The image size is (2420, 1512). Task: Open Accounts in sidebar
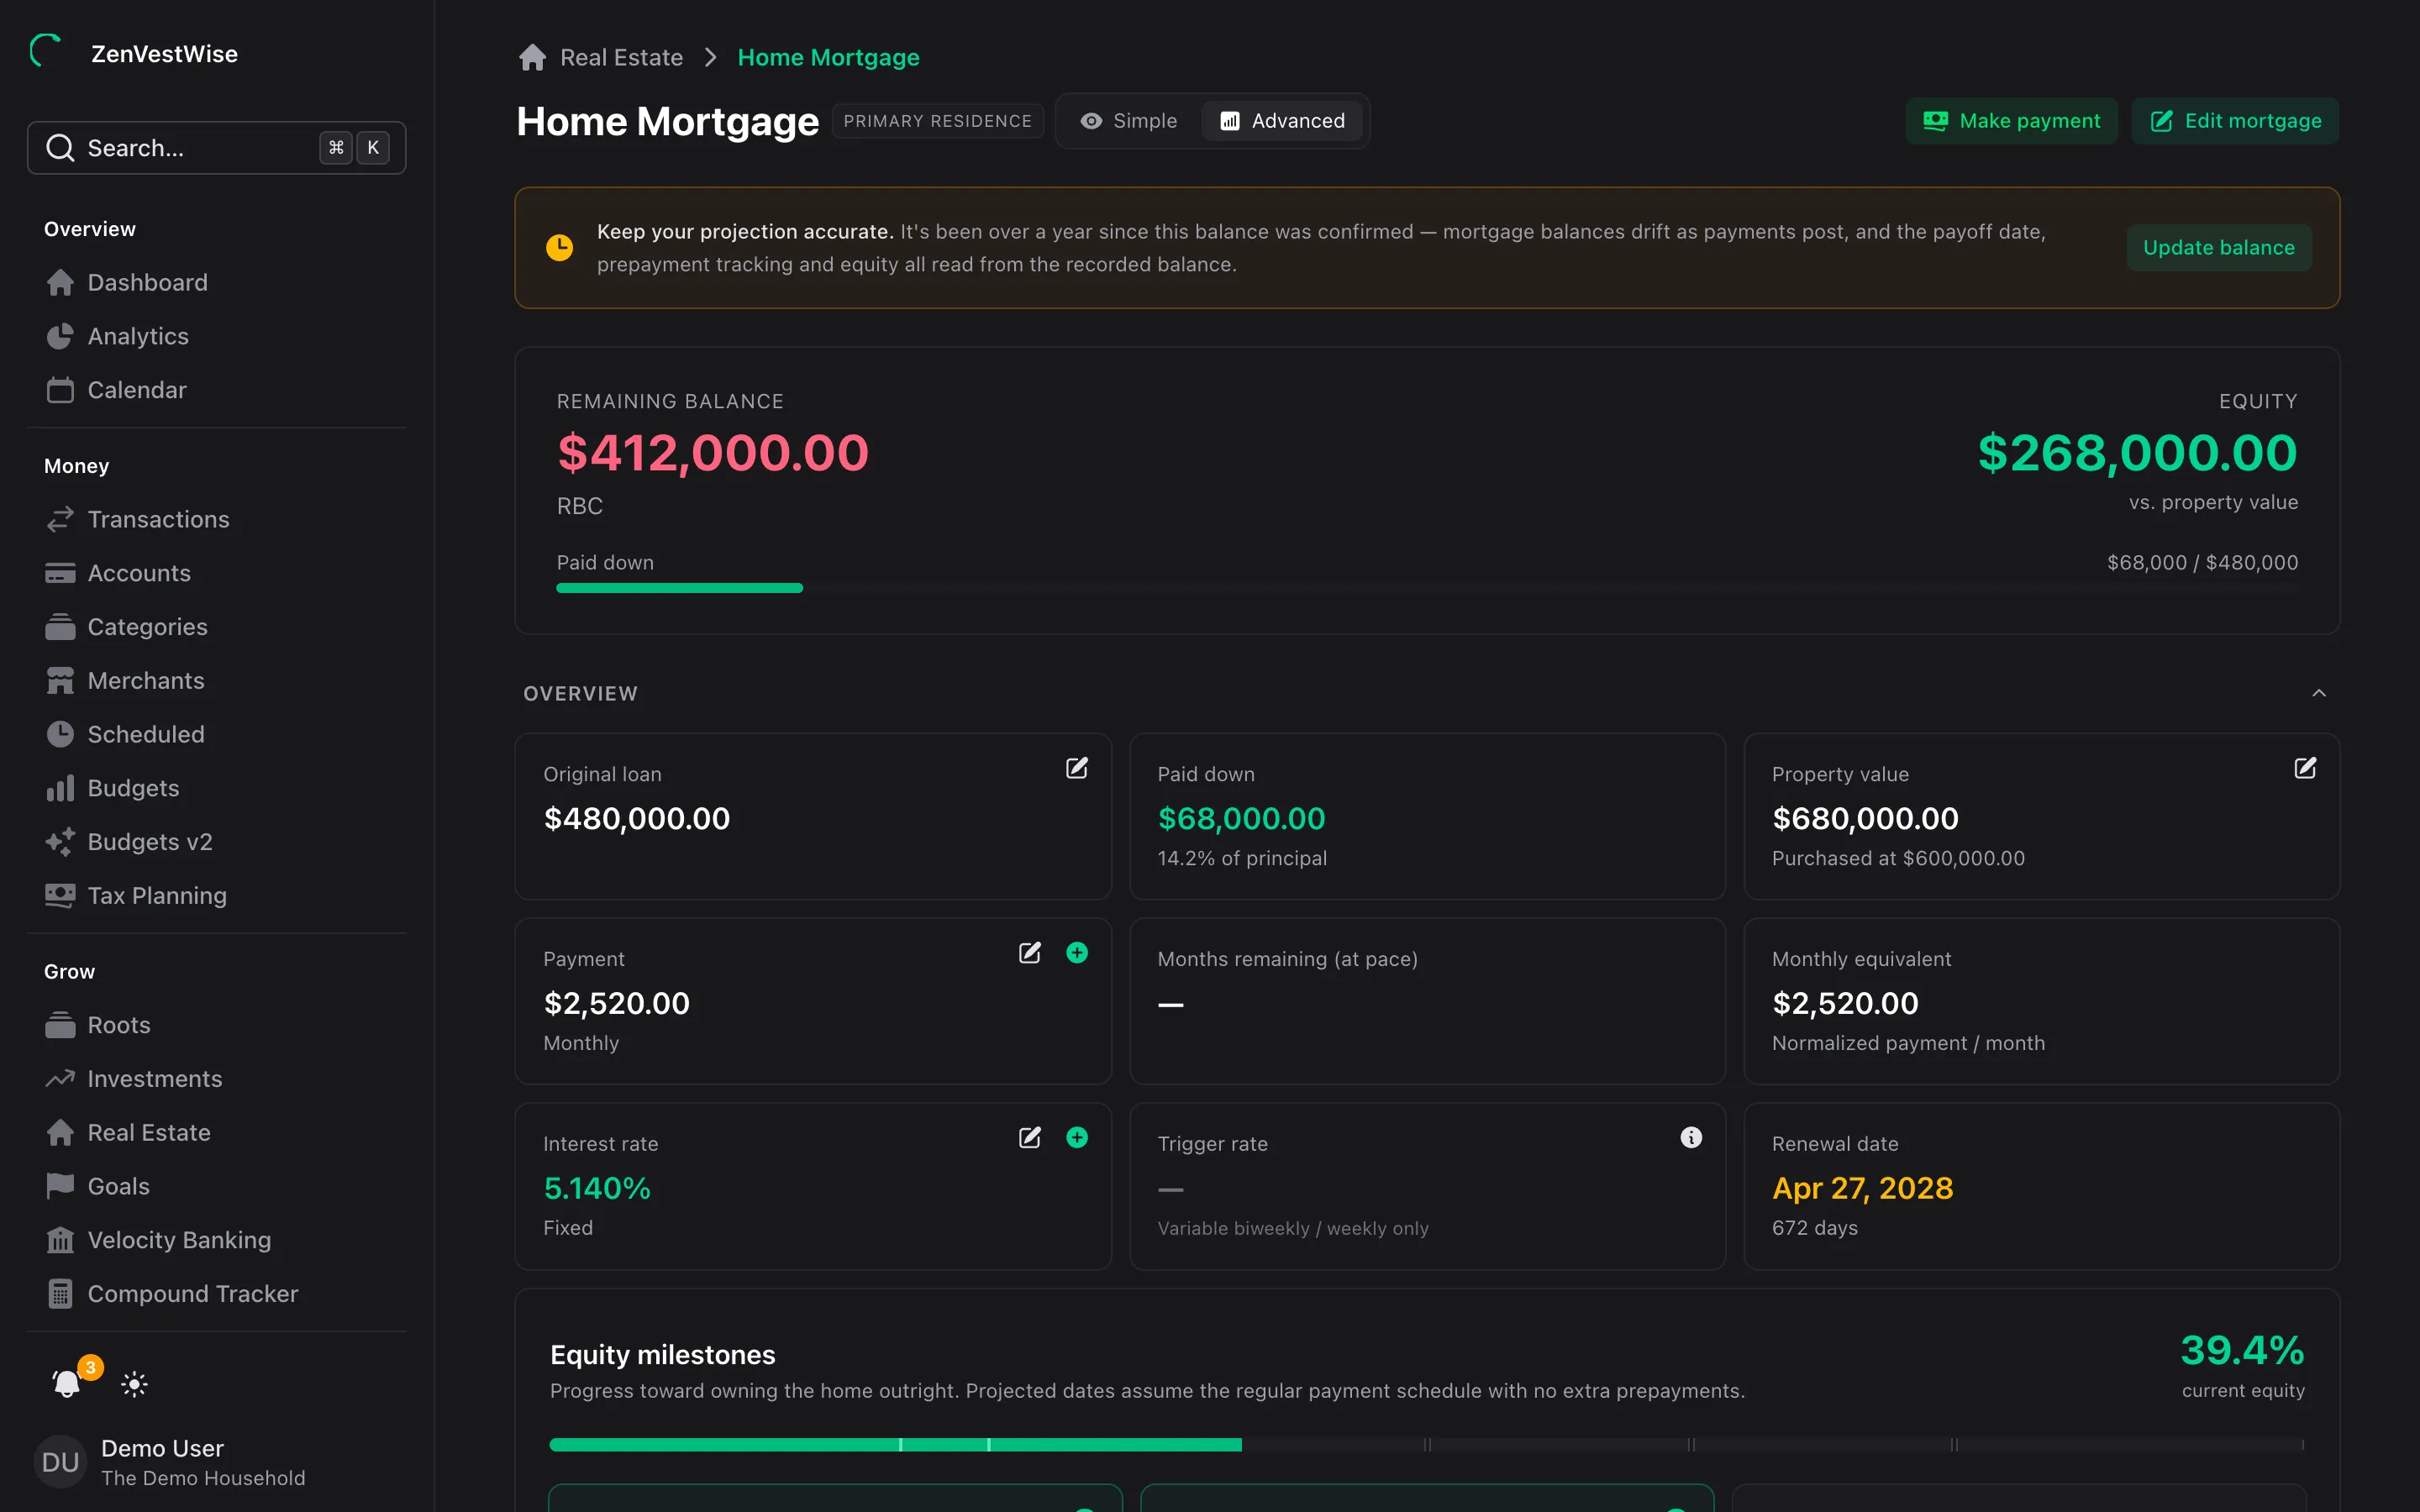point(216,573)
